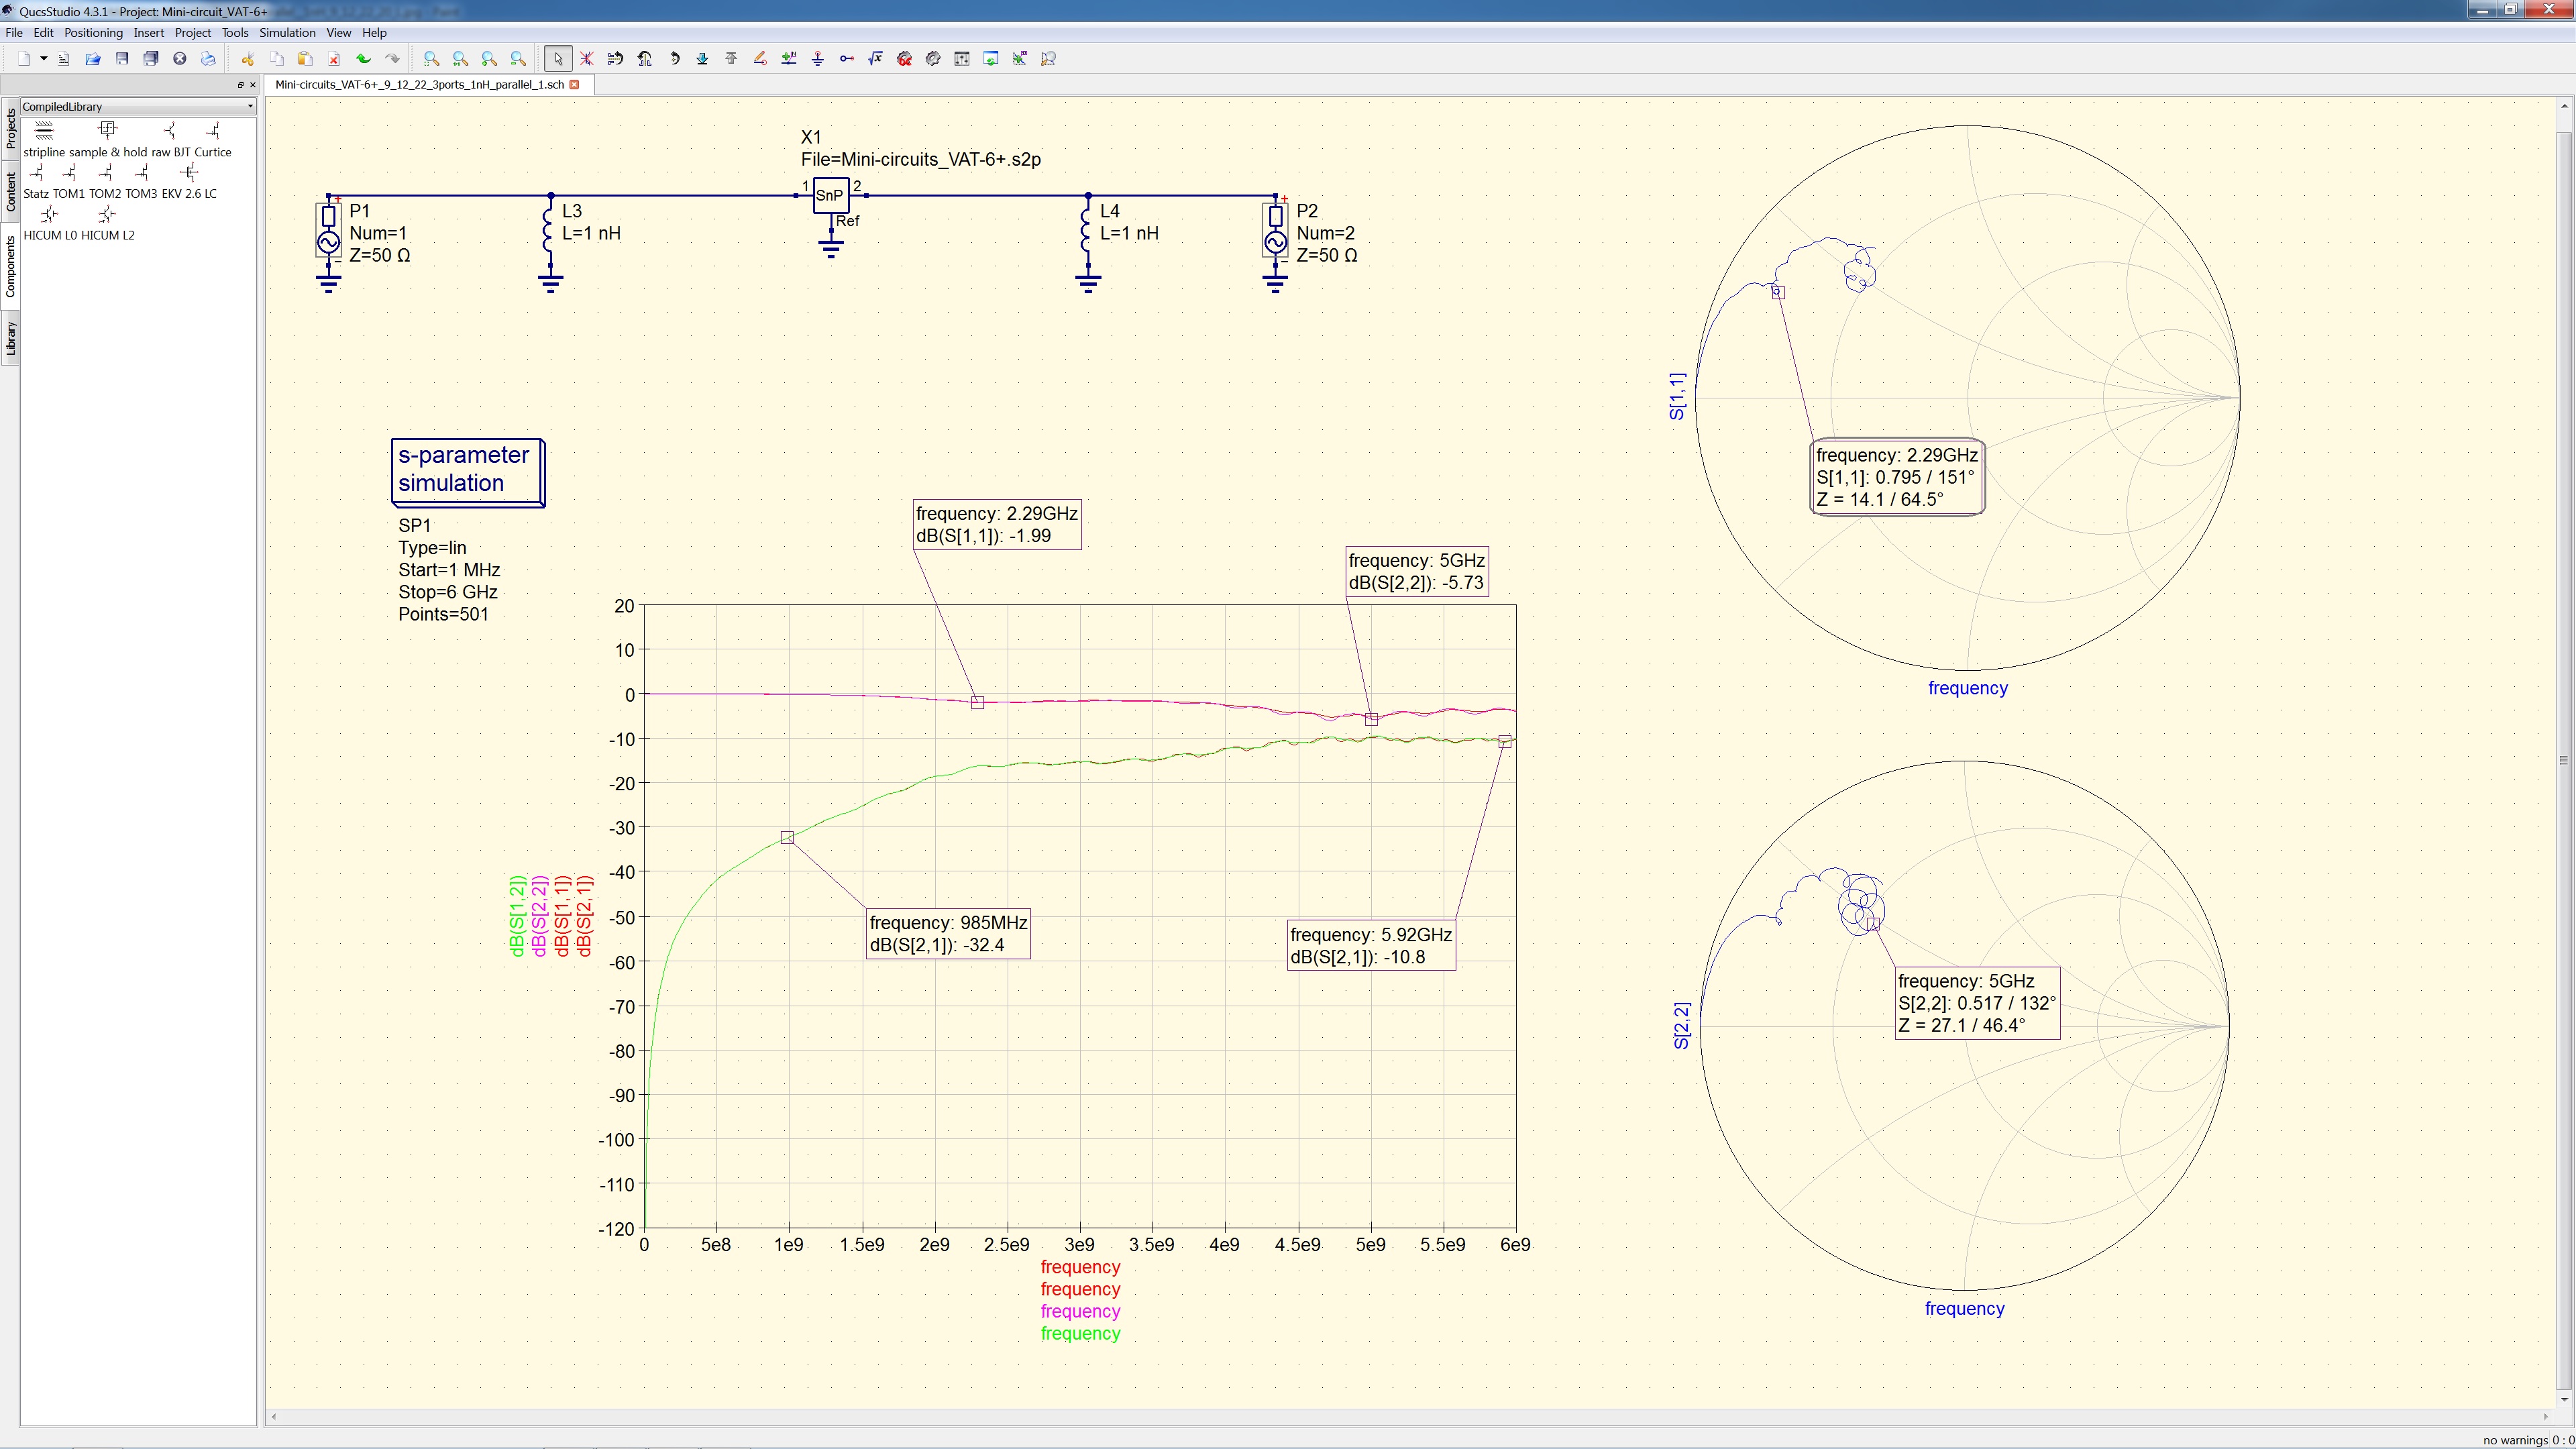The width and height of the screenshot is (2576, 1449).
Task: Select the wire drawing tool
Action: (x=760, y=59)
